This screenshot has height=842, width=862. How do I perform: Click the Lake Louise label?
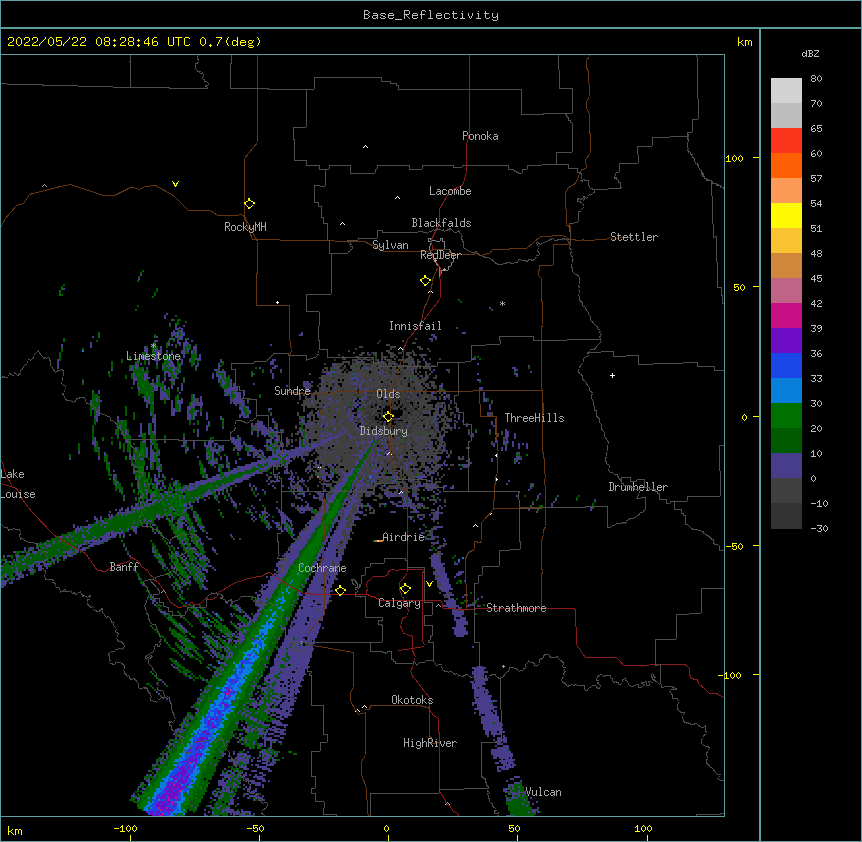click(x=18, y=484)
